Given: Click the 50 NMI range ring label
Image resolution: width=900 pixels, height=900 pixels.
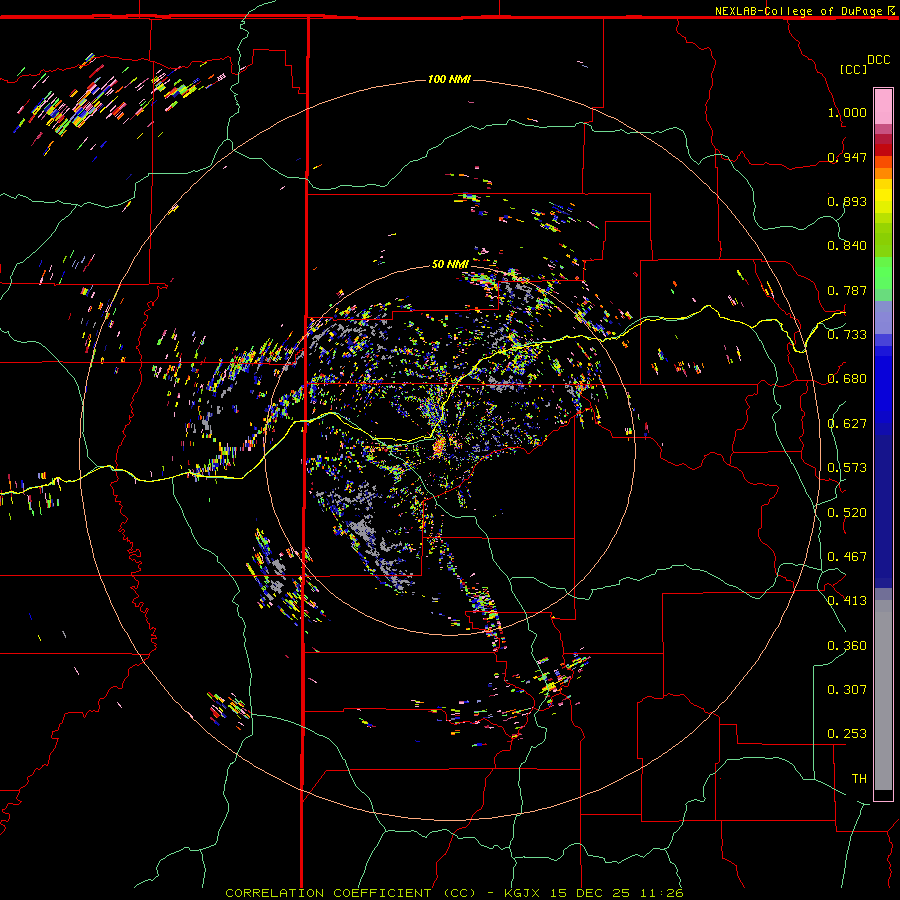Looking at the screenshot, I should (x=450, y=265).
